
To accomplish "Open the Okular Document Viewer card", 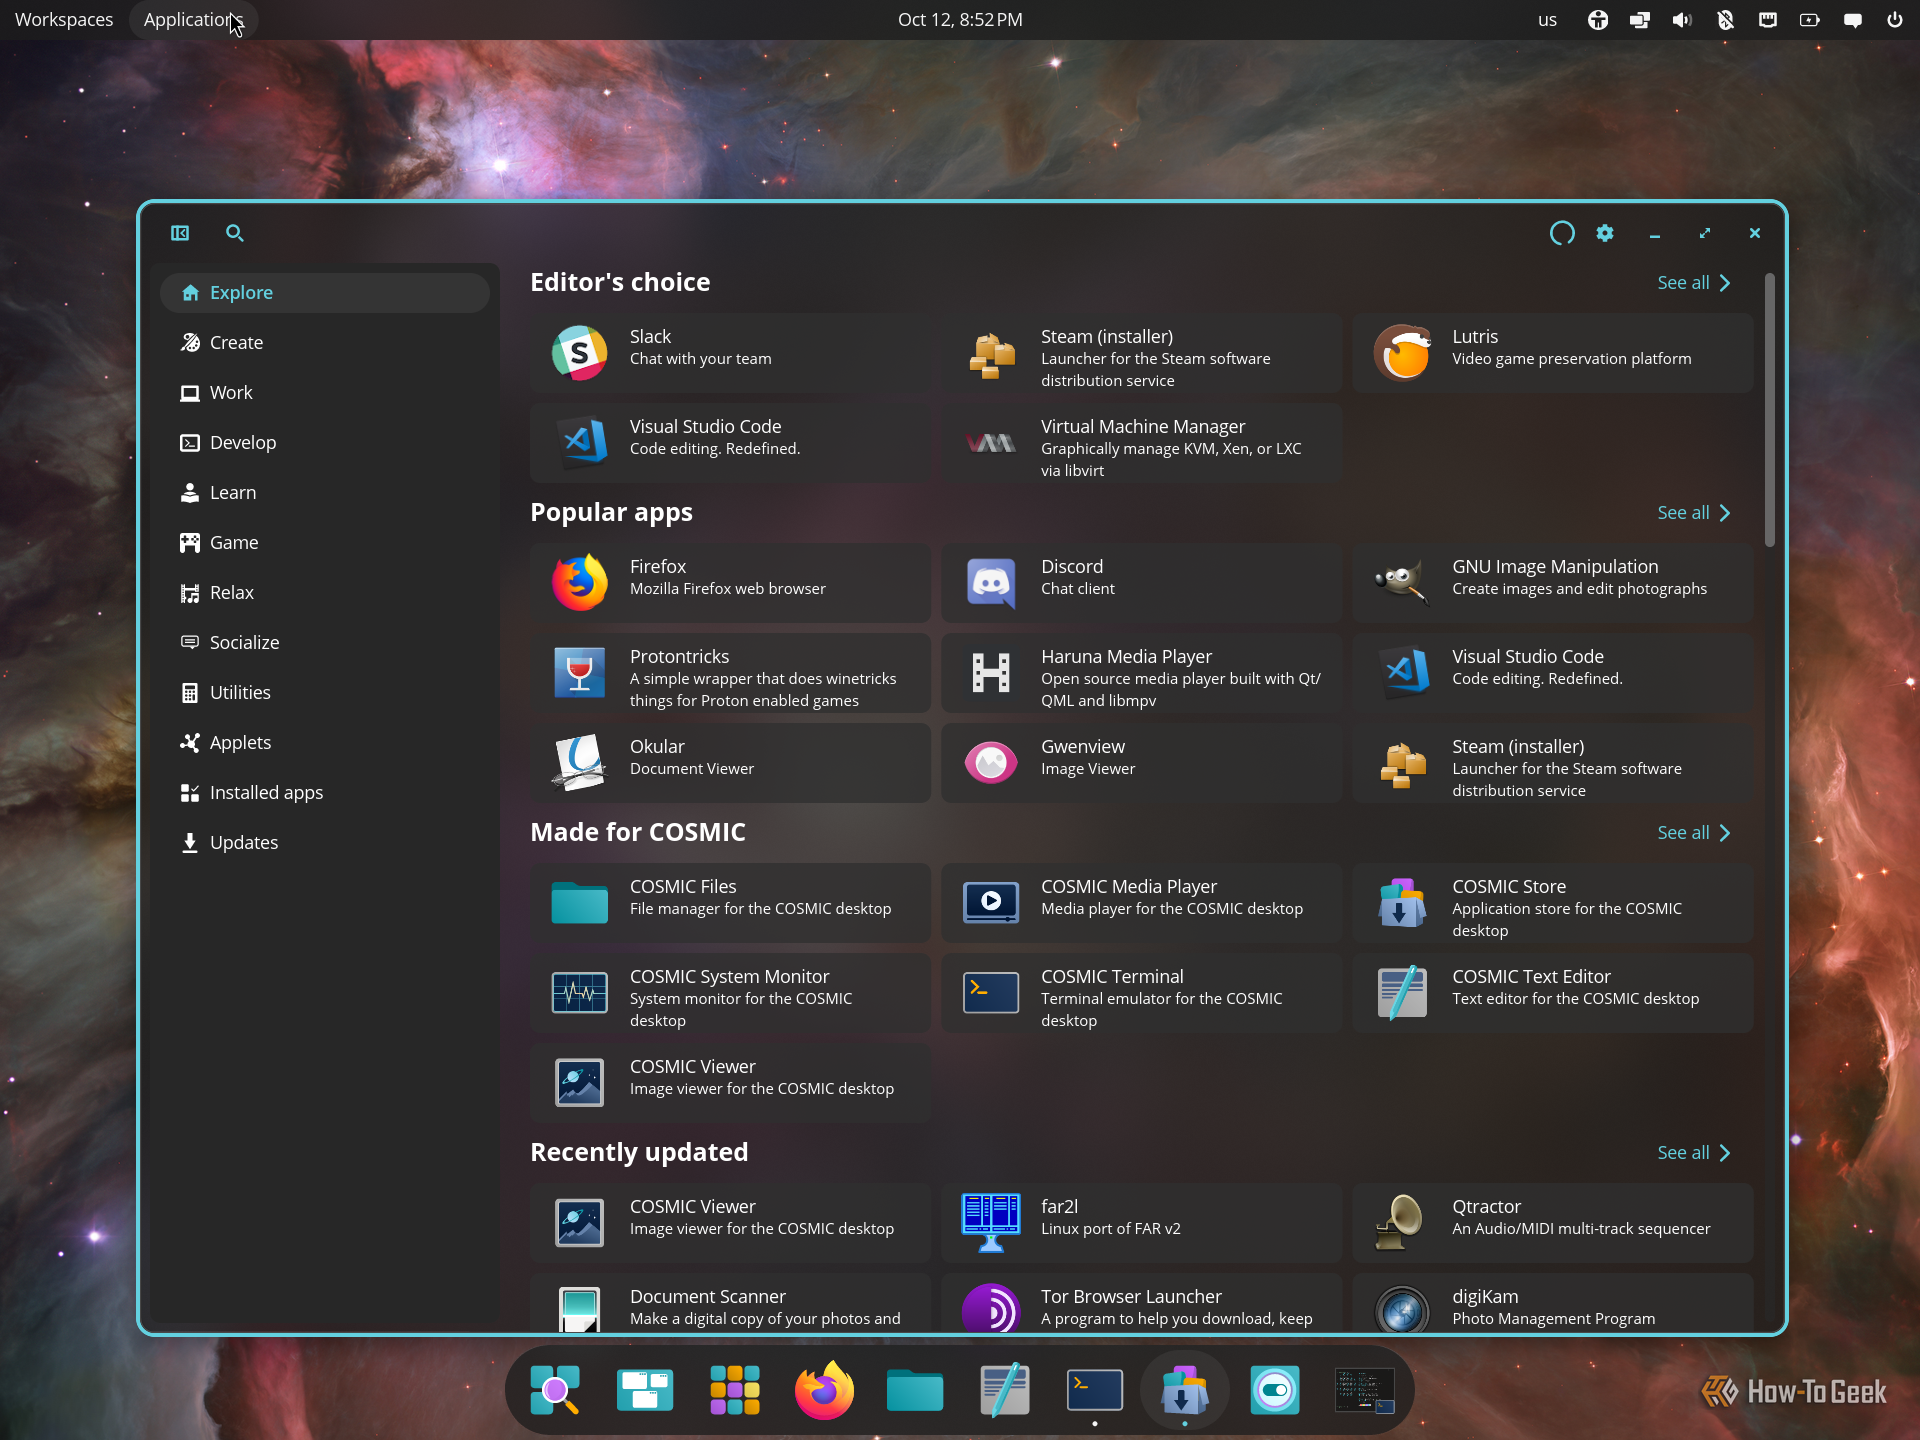I will click(730, 763).
